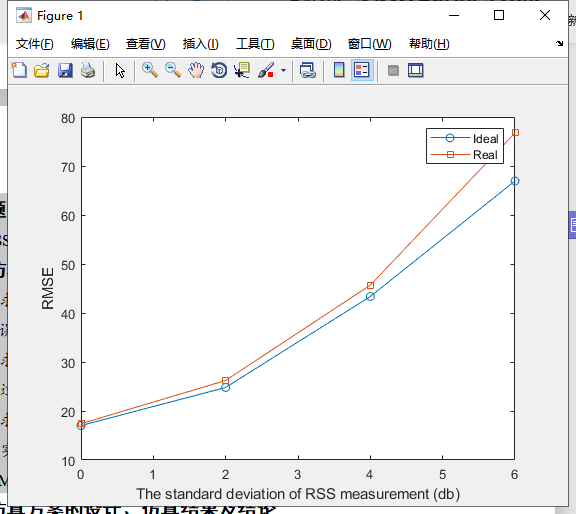576x514 pixels.
Task: Open the 查看(V) menu
Action: pyautogui.click(x=146, y=44)
